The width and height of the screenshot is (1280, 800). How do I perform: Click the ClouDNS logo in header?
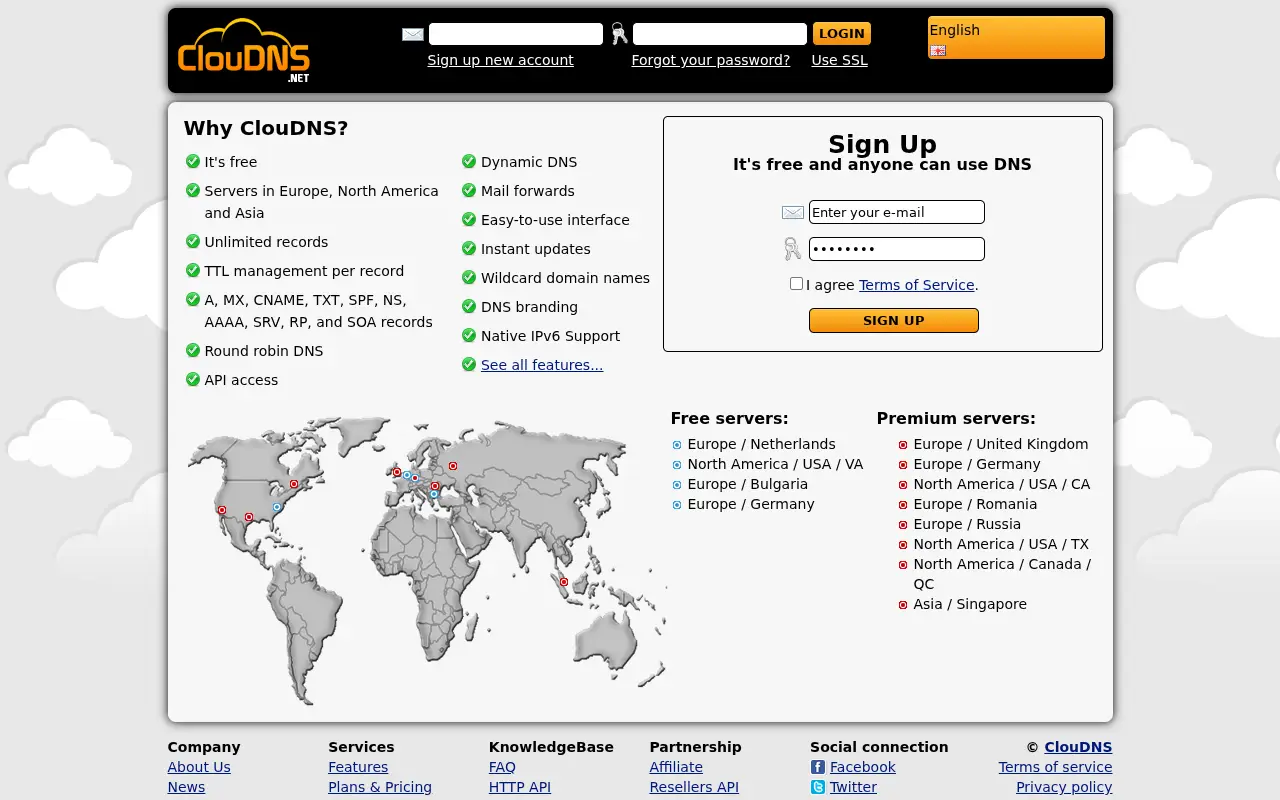click(244, 50)
